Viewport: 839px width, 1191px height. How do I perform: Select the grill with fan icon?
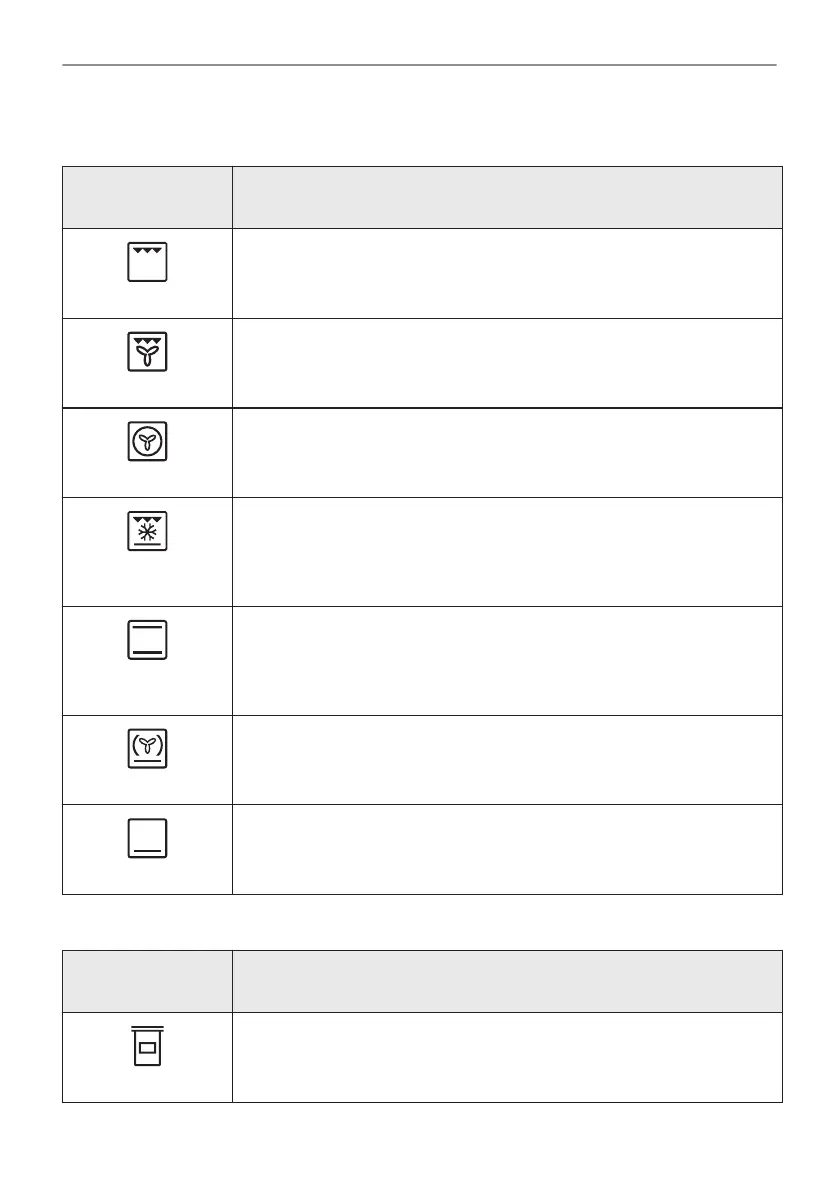click(x=147, y=352)
